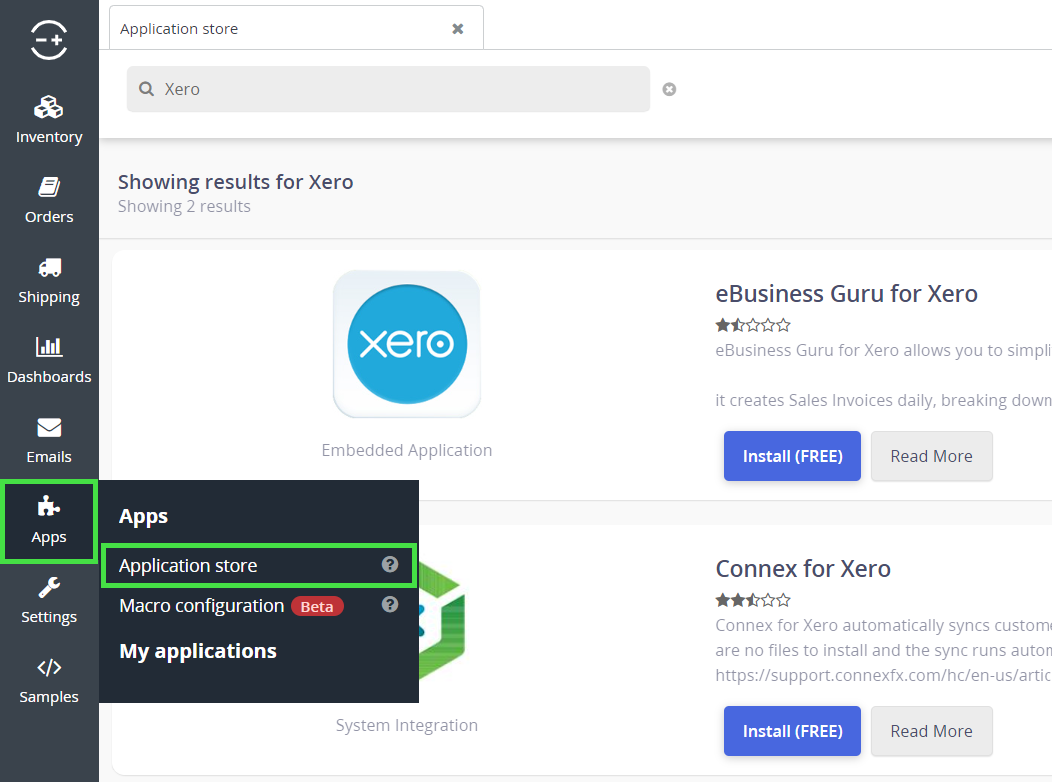Click the Apps menu heading
The image size is (1052, 782).
[x=144, y=516]
